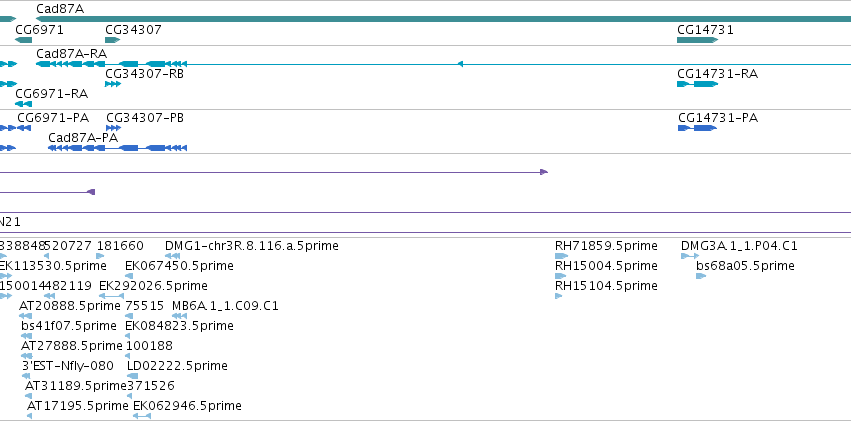The height and width of the screenshot is (421, 851).
Task: Click the EK292026.5prime EST glyph
Action: 112,296
